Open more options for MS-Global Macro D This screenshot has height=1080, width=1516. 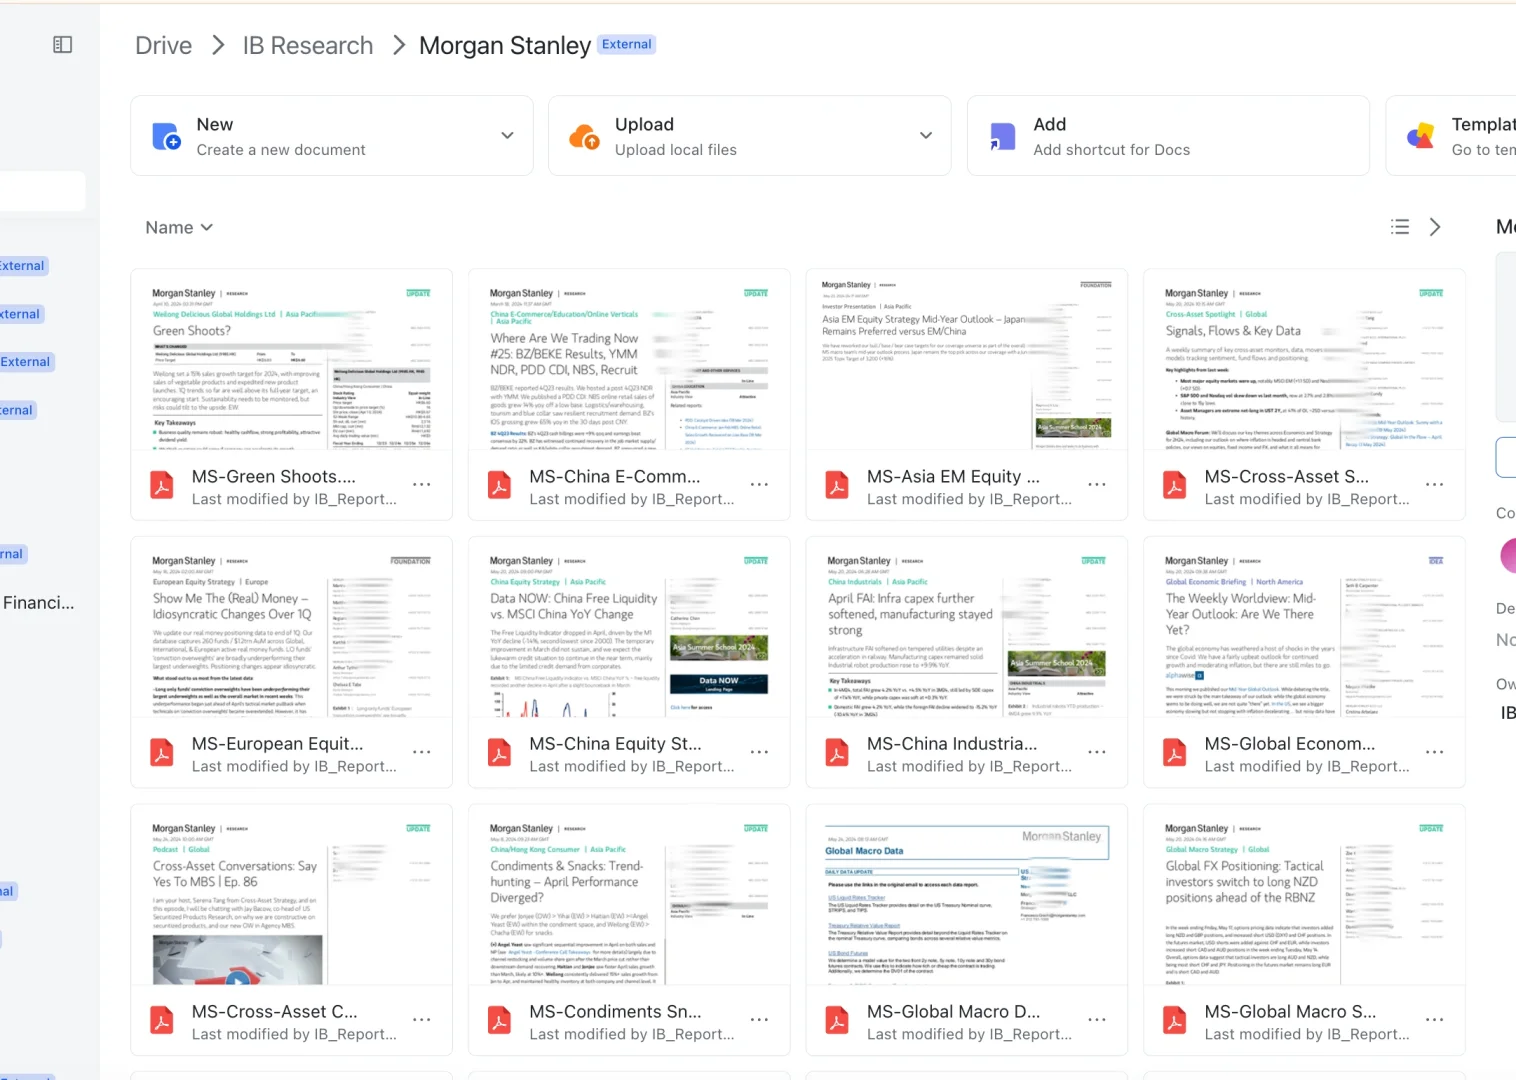[x=1097, y=1020]
